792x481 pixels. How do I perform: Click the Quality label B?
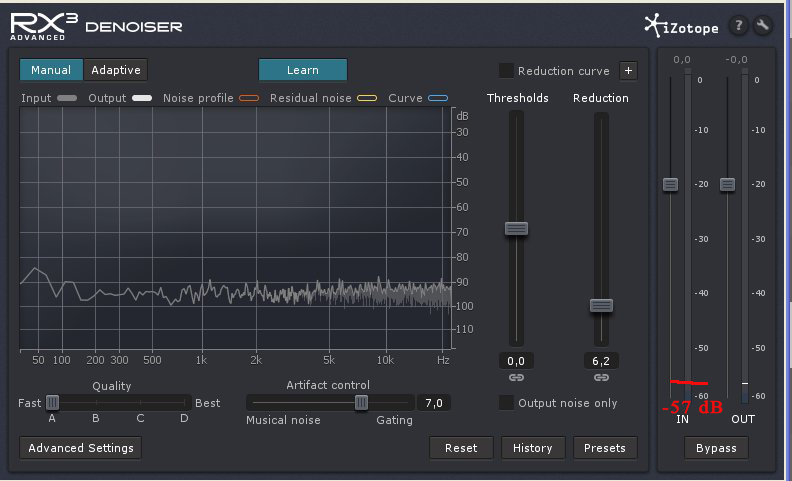coord(95,418)
